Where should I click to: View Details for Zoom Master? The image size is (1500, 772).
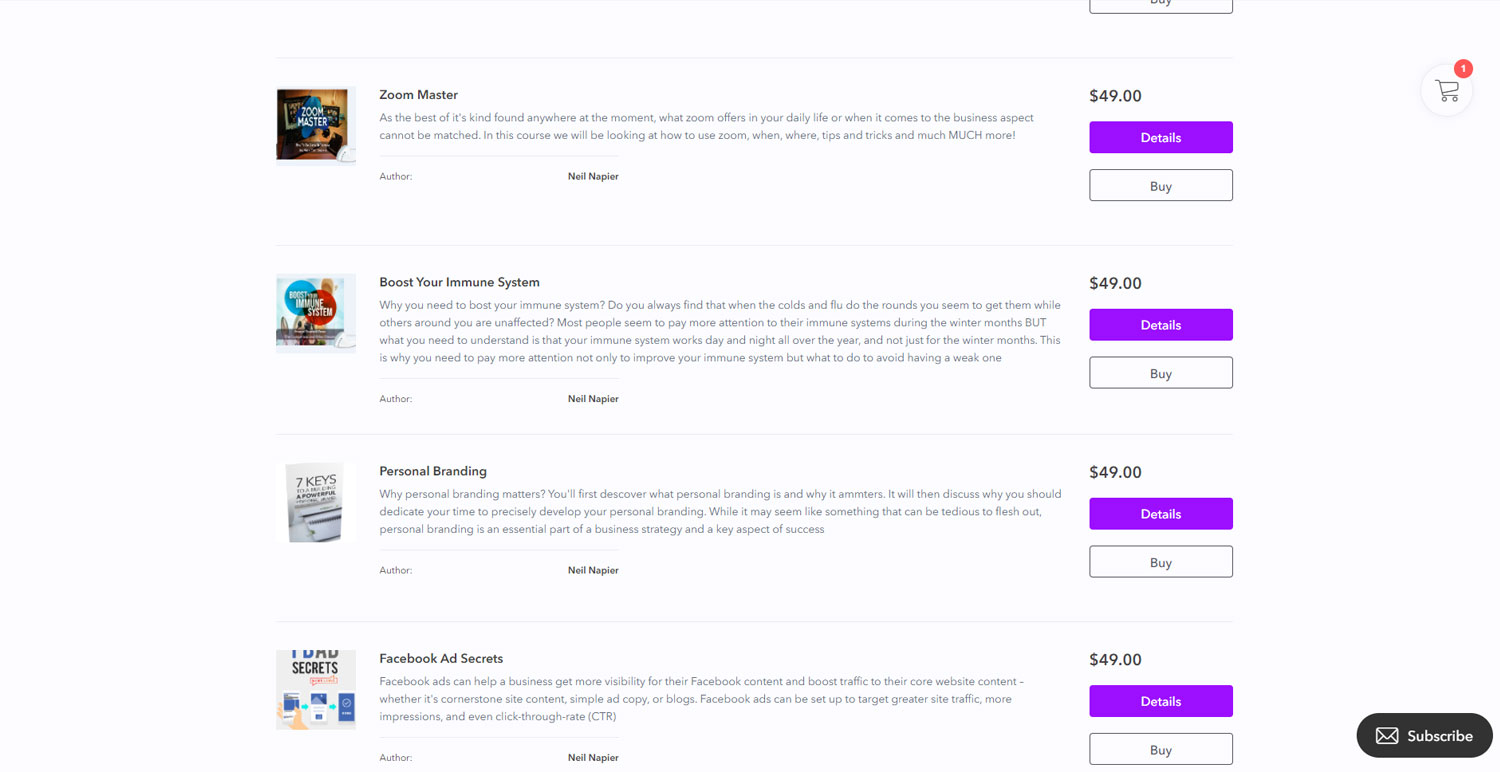1160,138
